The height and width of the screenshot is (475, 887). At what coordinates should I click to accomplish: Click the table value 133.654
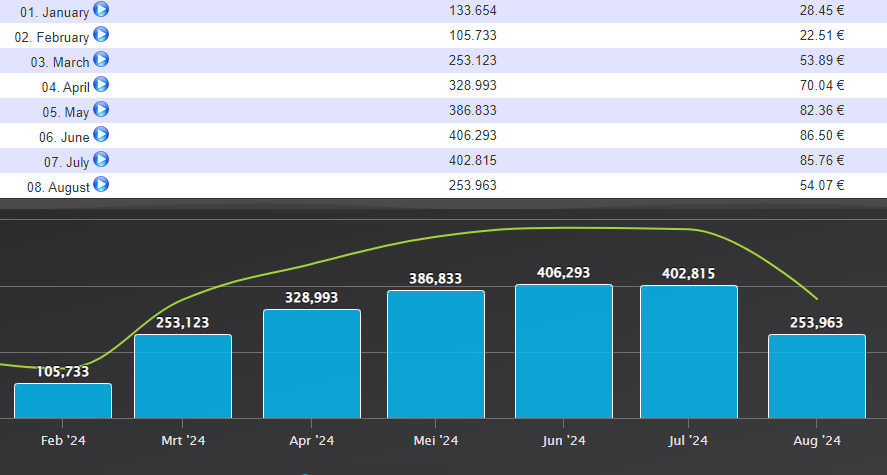[473, 10]
